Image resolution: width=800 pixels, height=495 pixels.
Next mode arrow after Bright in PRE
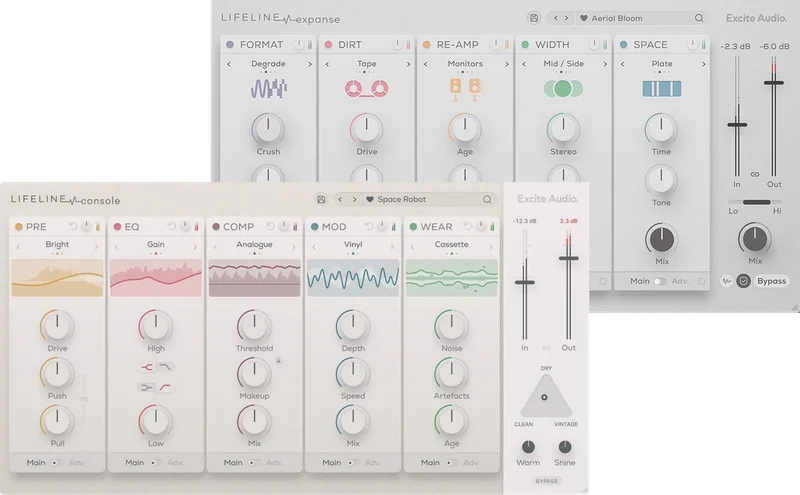96,247
